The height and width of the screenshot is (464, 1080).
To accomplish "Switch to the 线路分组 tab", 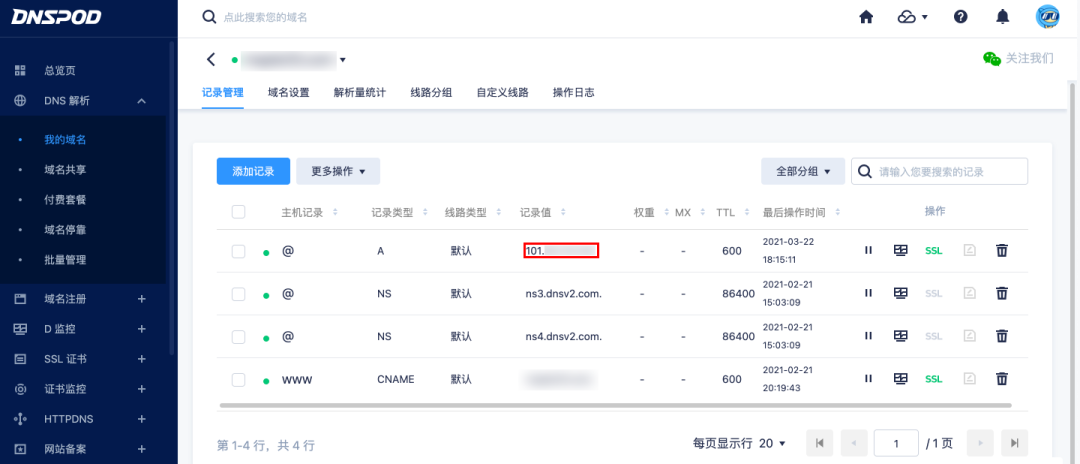I will 431,92.
